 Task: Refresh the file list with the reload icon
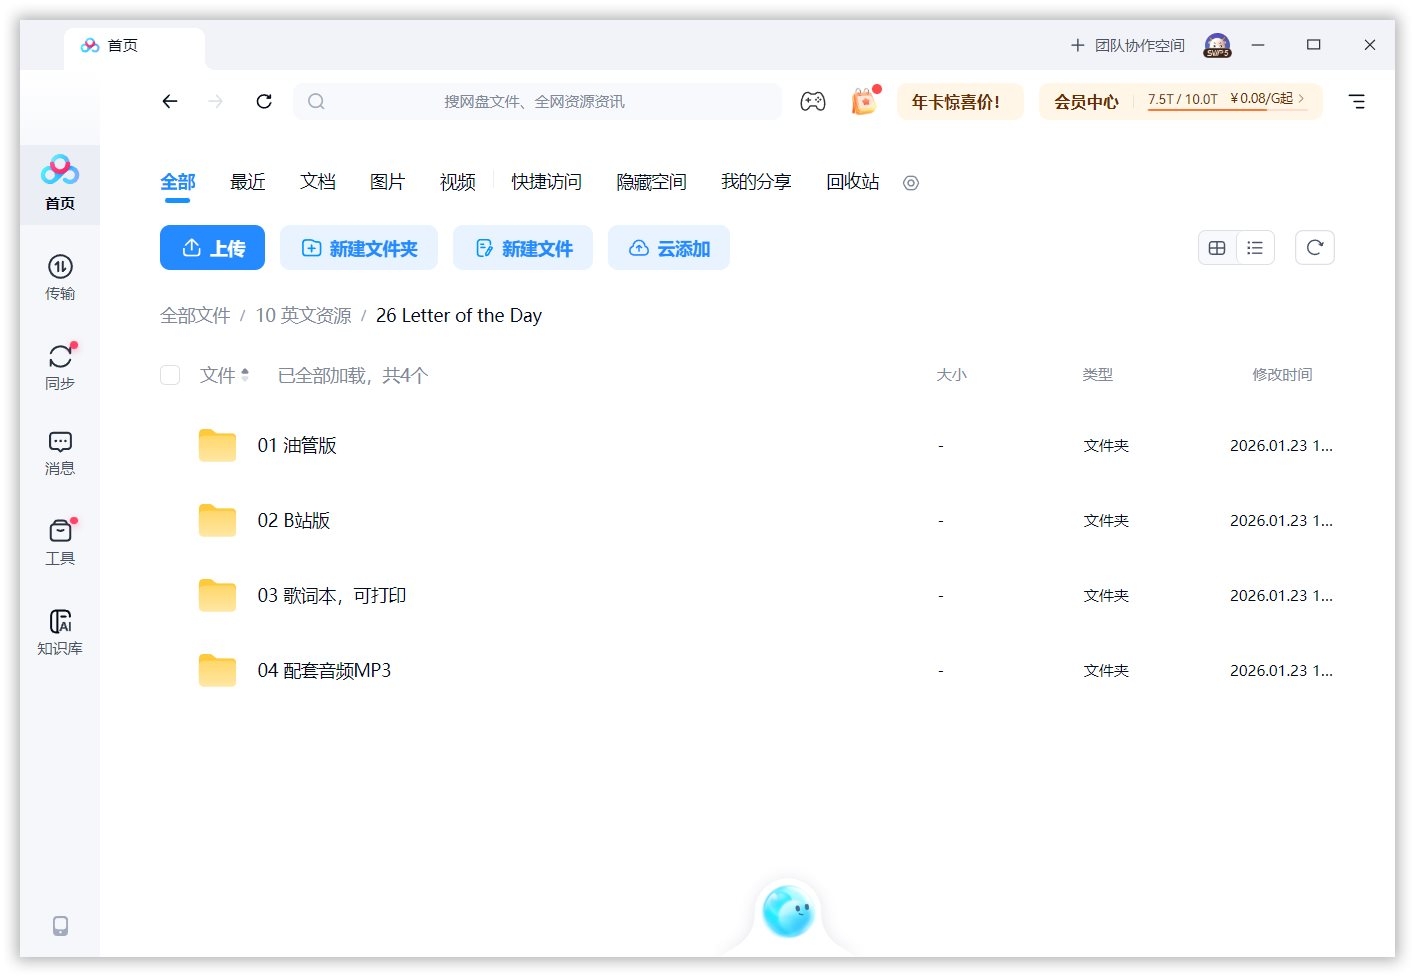point(1314,247)
